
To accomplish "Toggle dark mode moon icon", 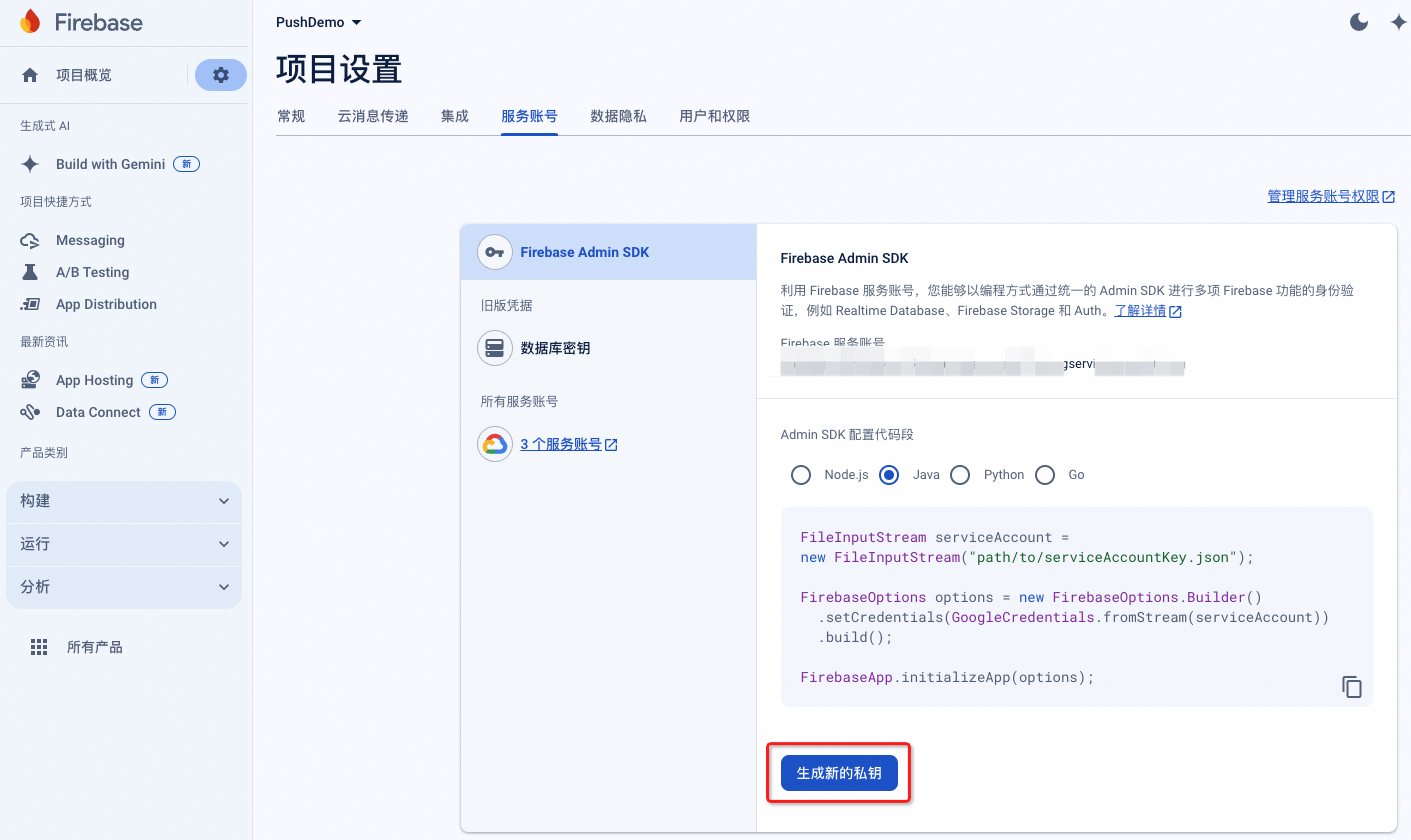I will [x=1359, y=22].
